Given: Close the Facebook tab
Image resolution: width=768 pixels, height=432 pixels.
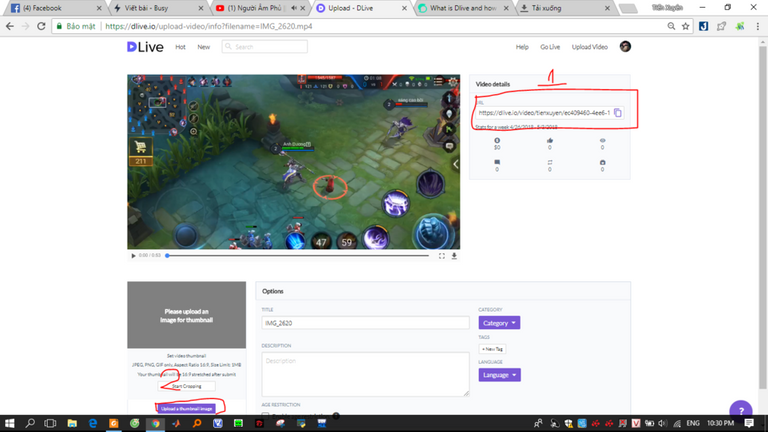Looking at the screenshot, I should (x=99, y=8).
